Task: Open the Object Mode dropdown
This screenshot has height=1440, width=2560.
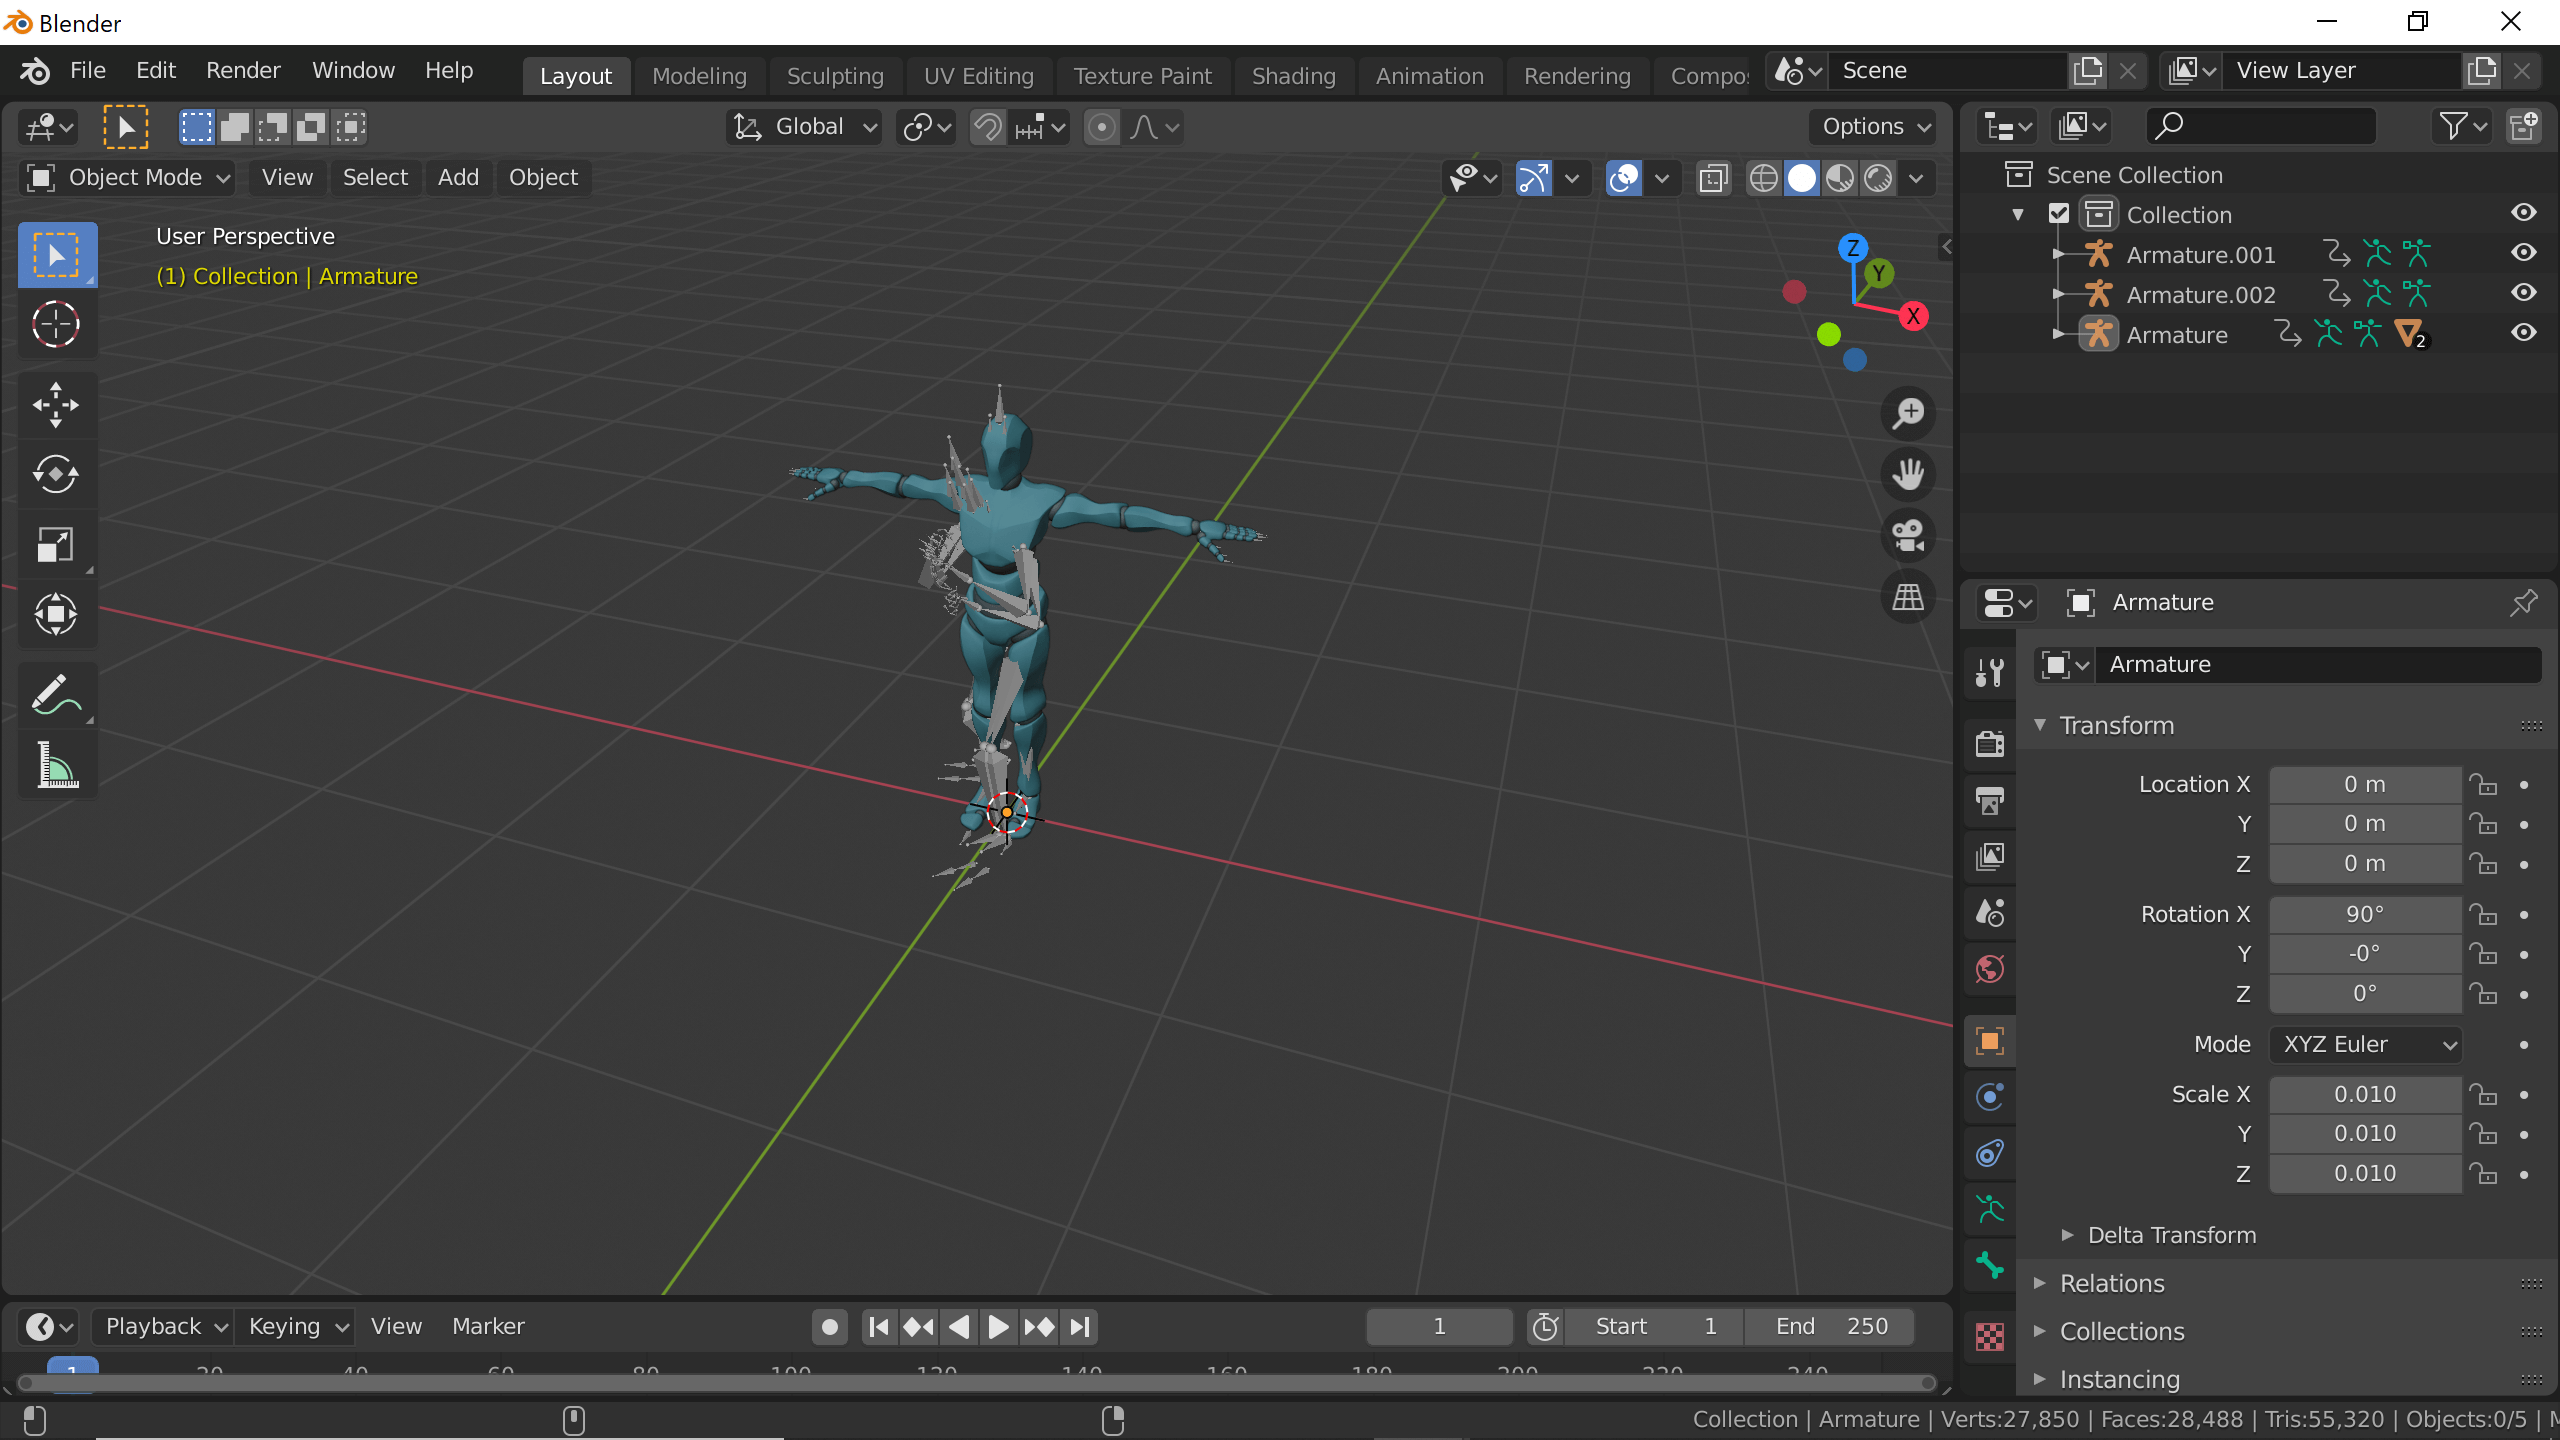Action: (127, 178)
